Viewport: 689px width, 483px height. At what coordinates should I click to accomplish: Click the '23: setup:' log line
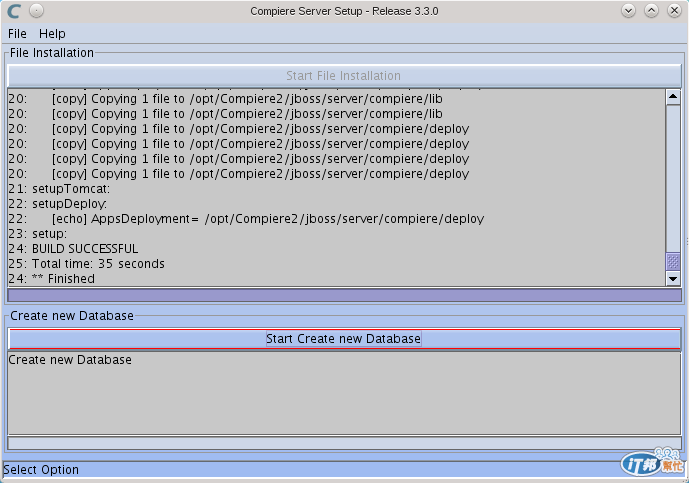coord(38,234)
